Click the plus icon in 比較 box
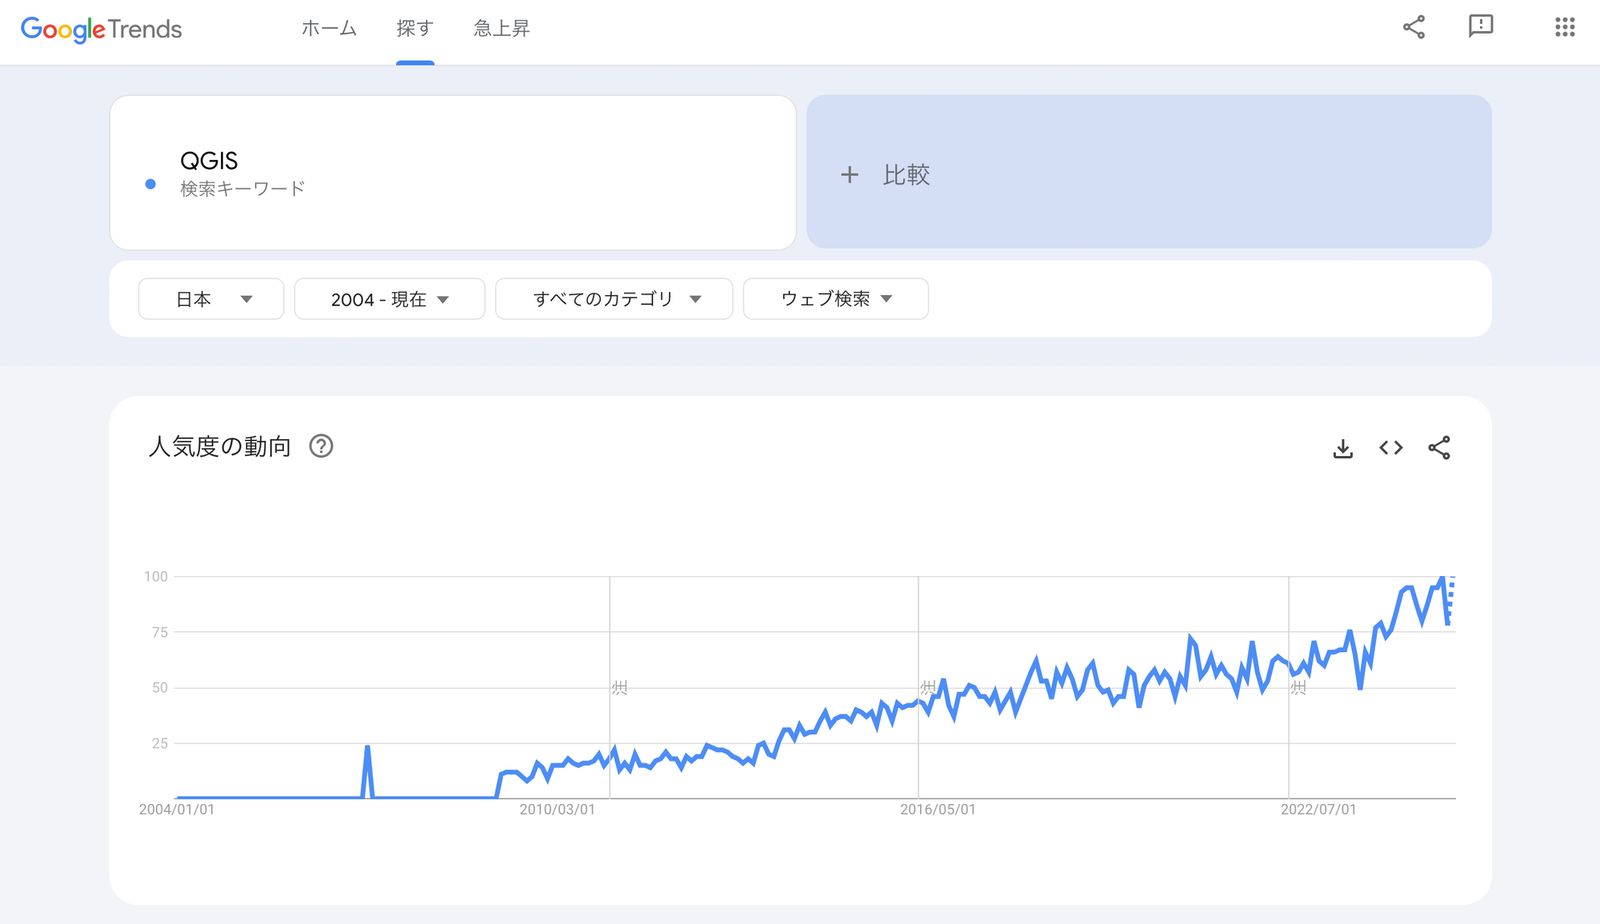The width and height of the screenshot is (1600, 924). coord(849,175)
